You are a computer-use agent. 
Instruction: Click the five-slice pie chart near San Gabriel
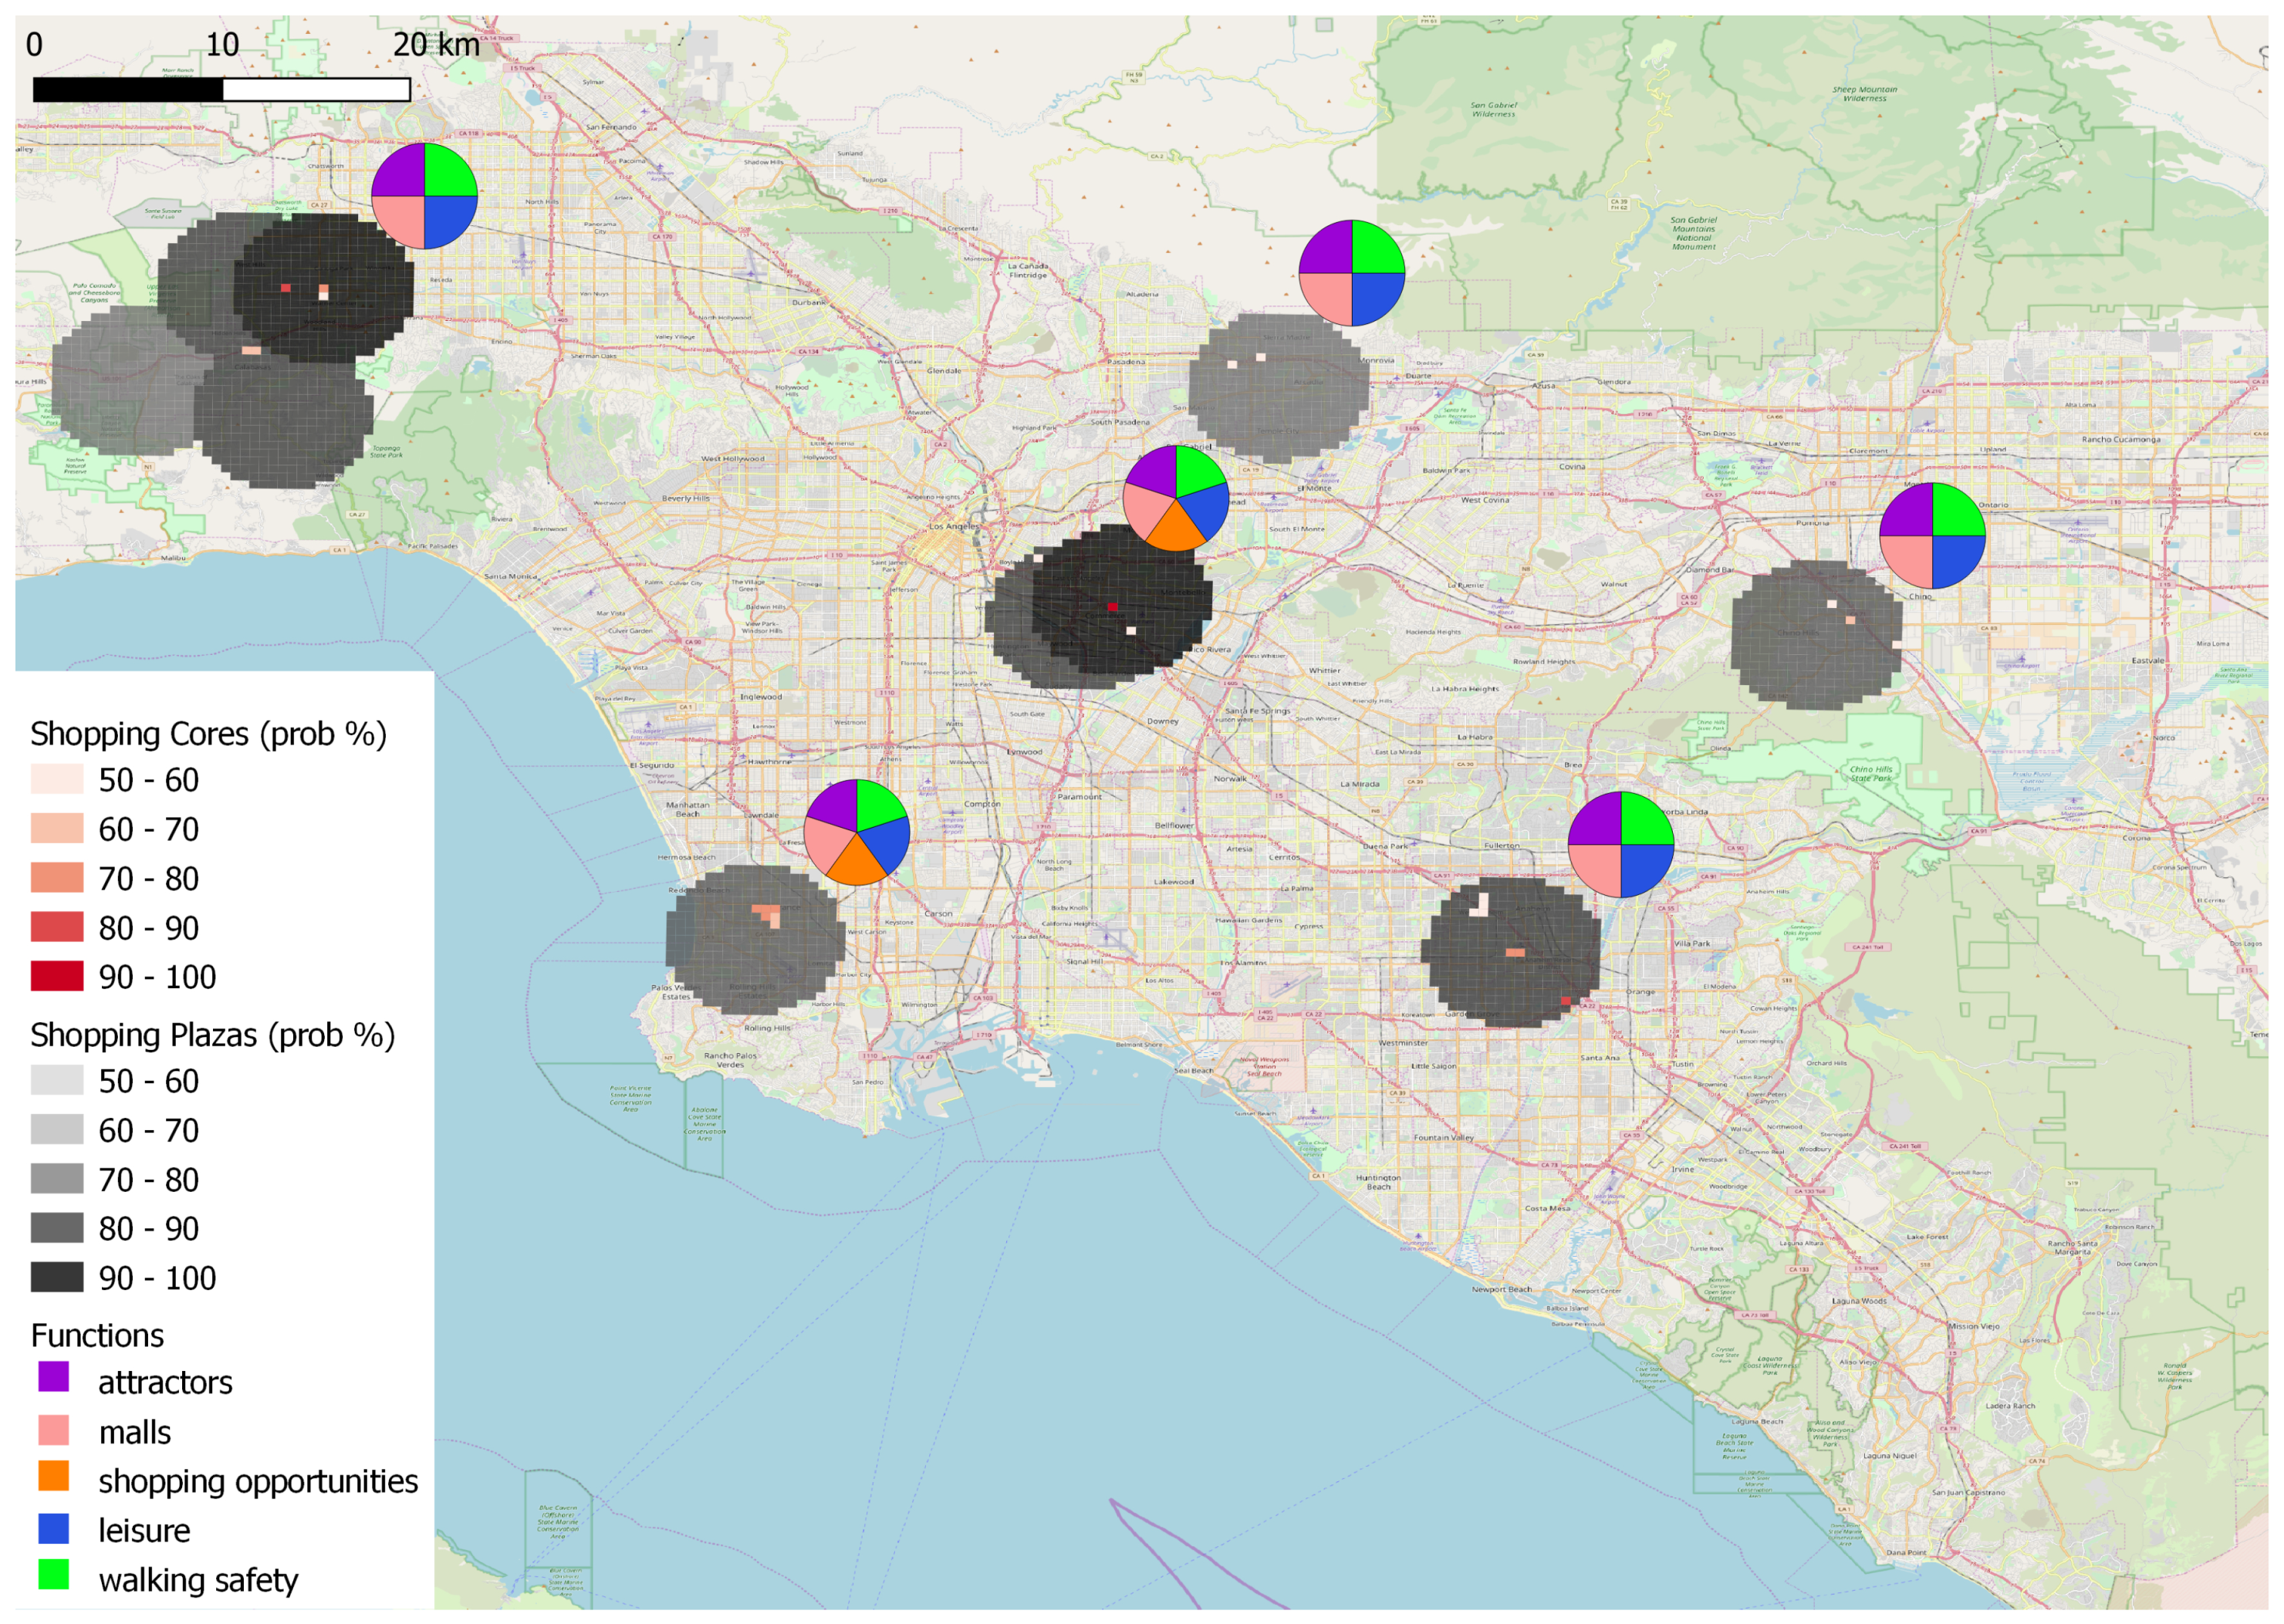click(x=1175, y=498)
